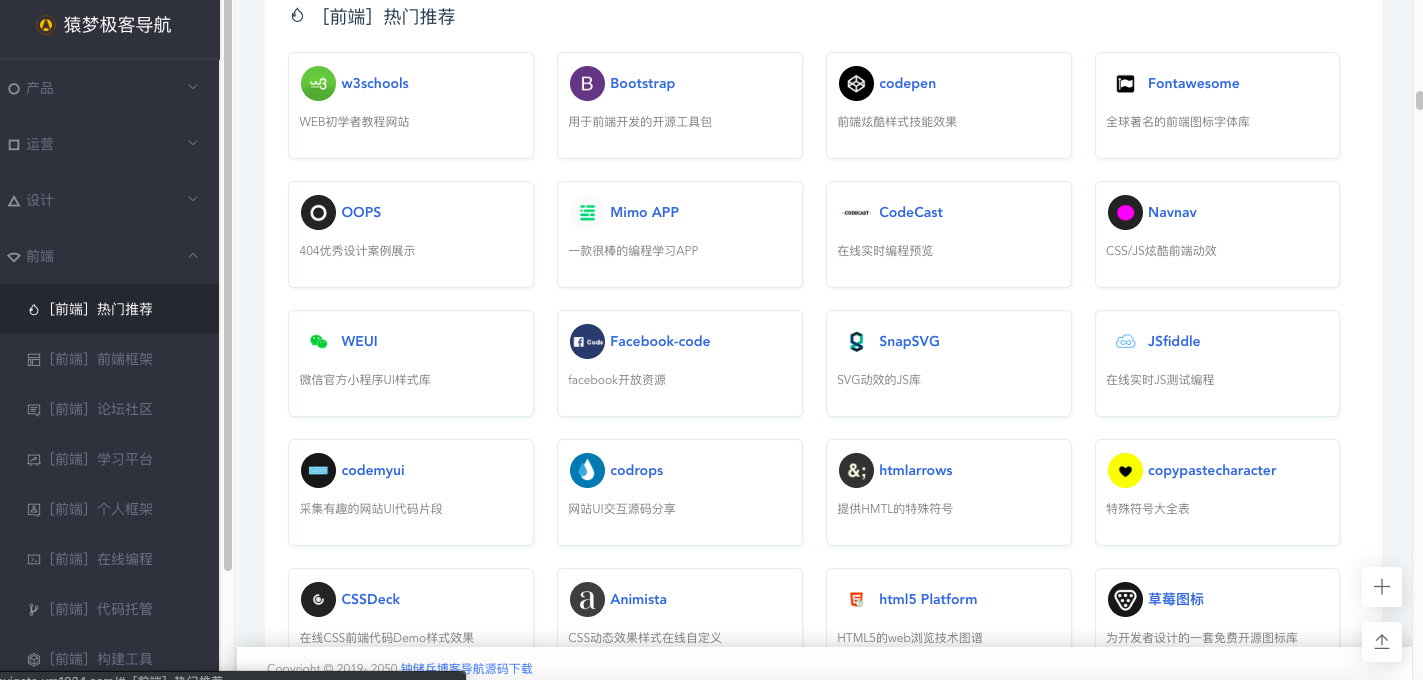
Task: Click the description CSS/JS炫酷前端动效
Action: click(1161, 251)
